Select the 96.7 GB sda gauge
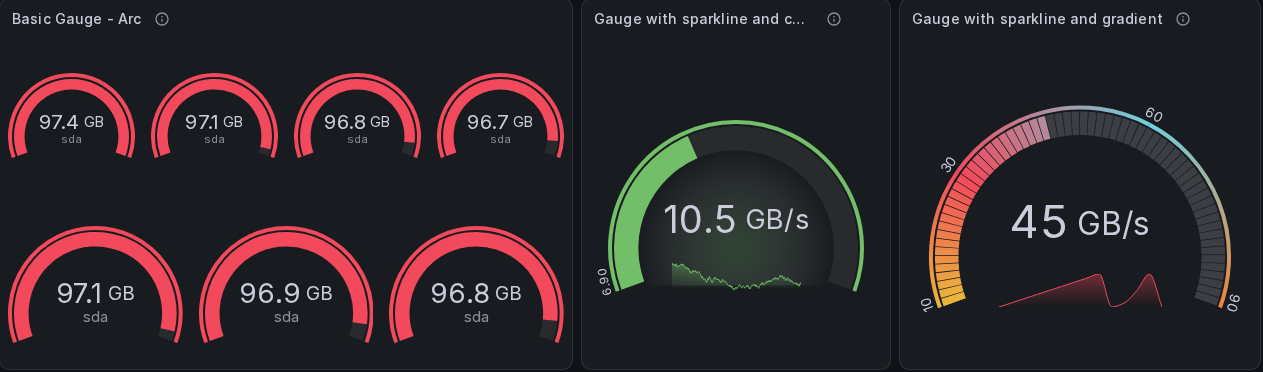This screenshot has height=372, width=1263. point(500,116)
